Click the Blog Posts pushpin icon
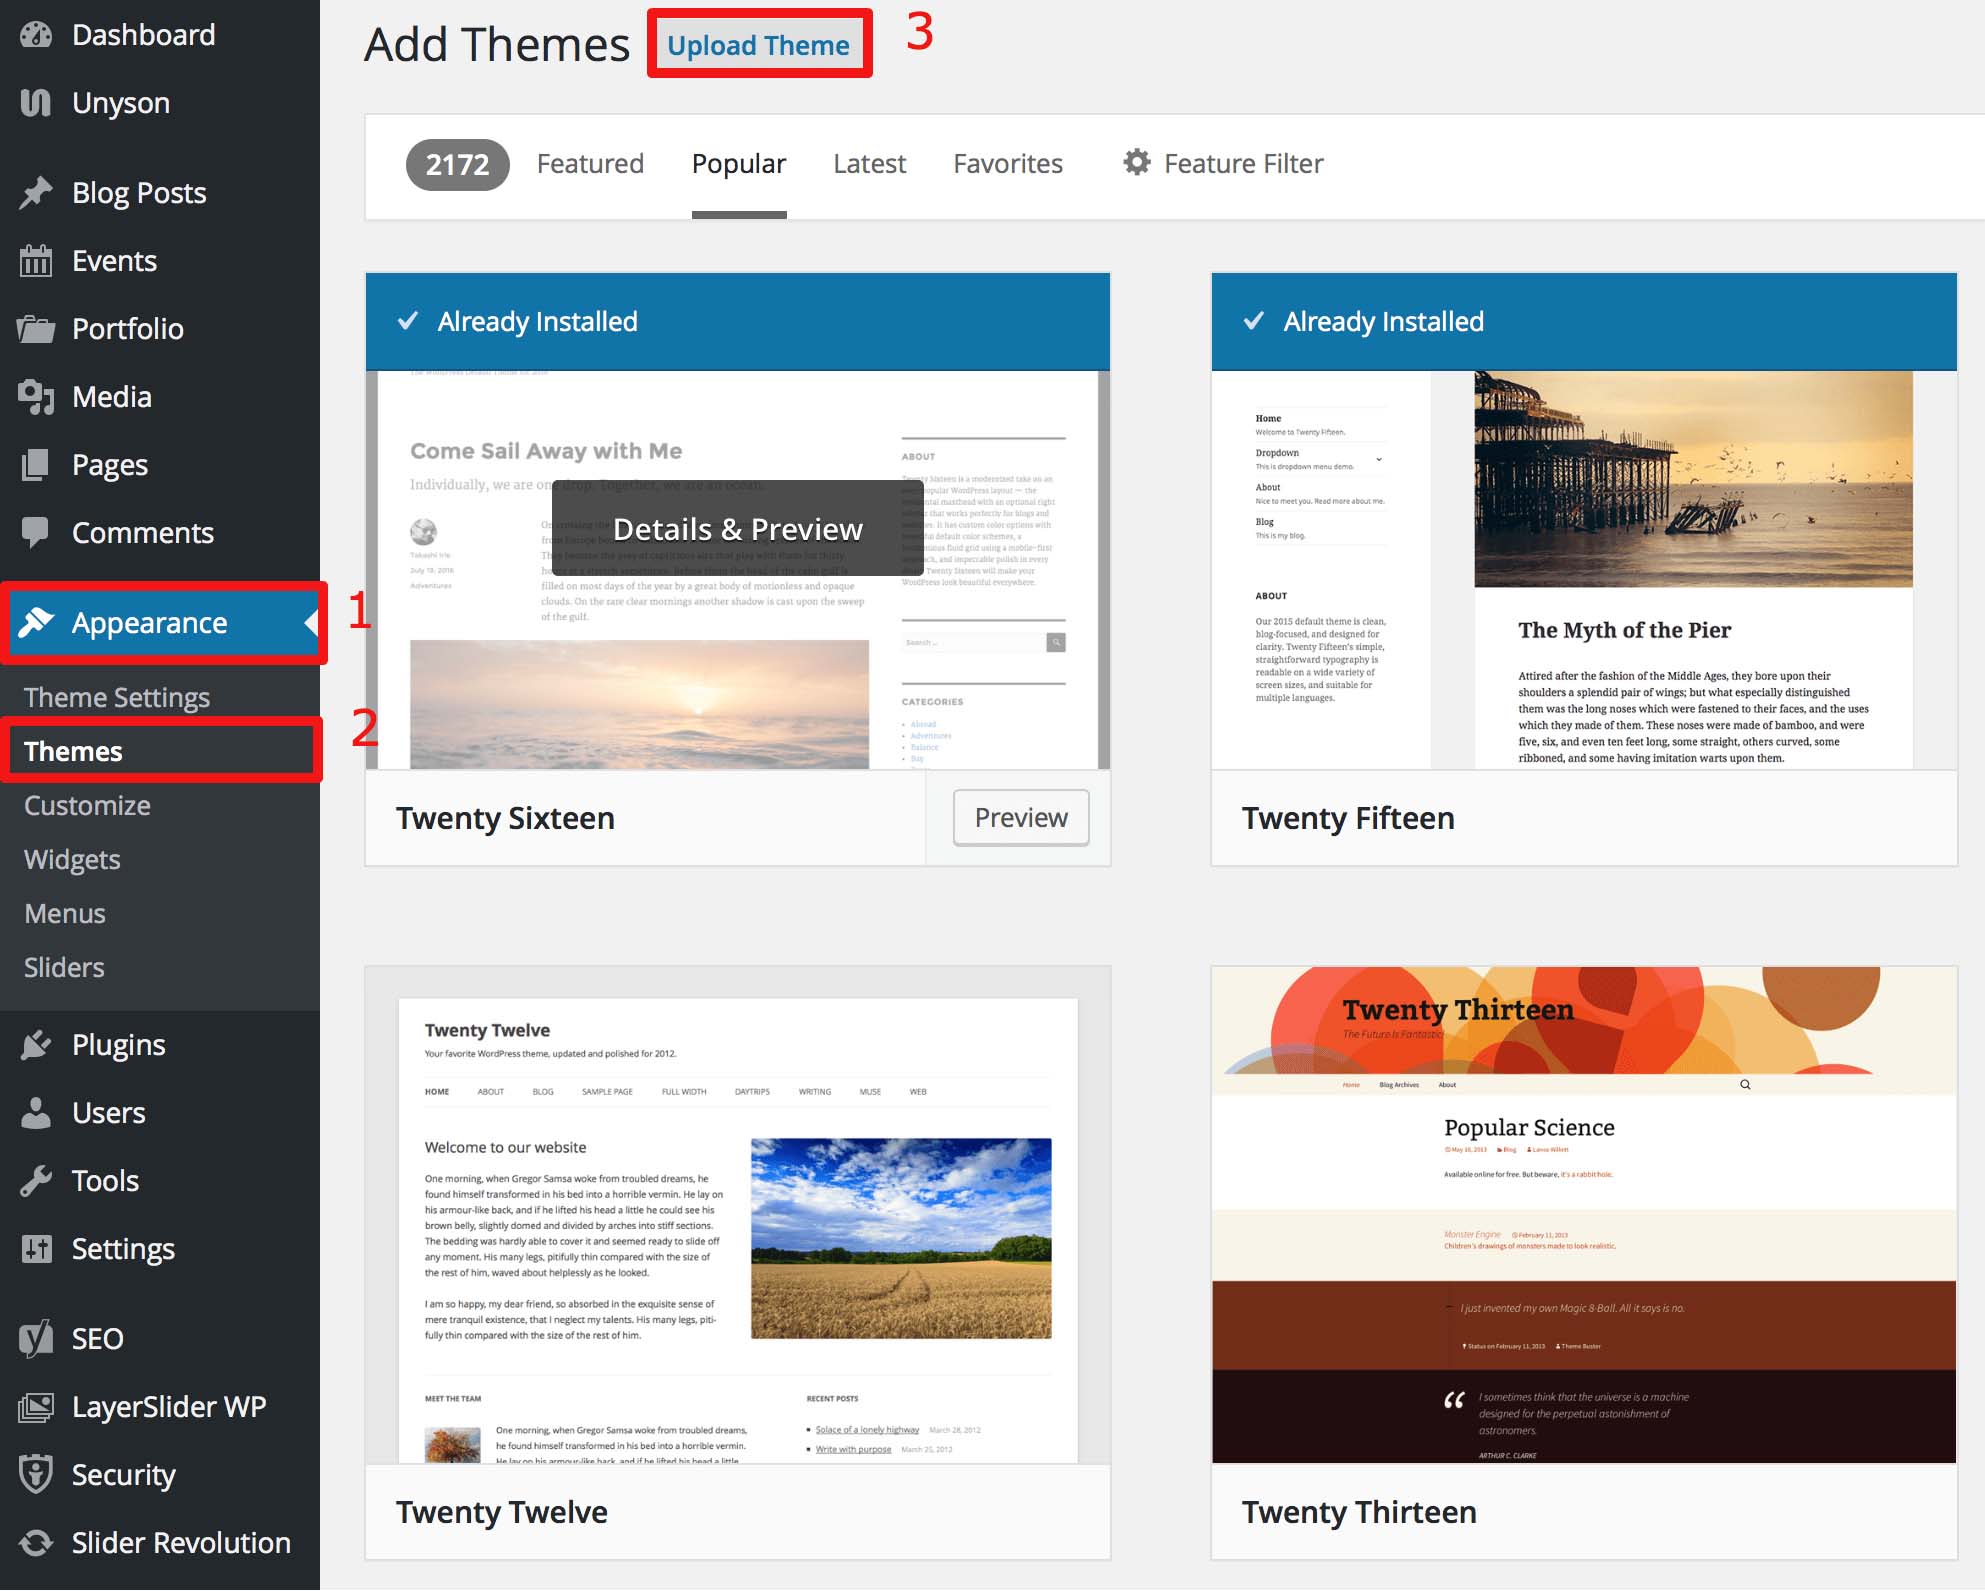 coord(36,193)
